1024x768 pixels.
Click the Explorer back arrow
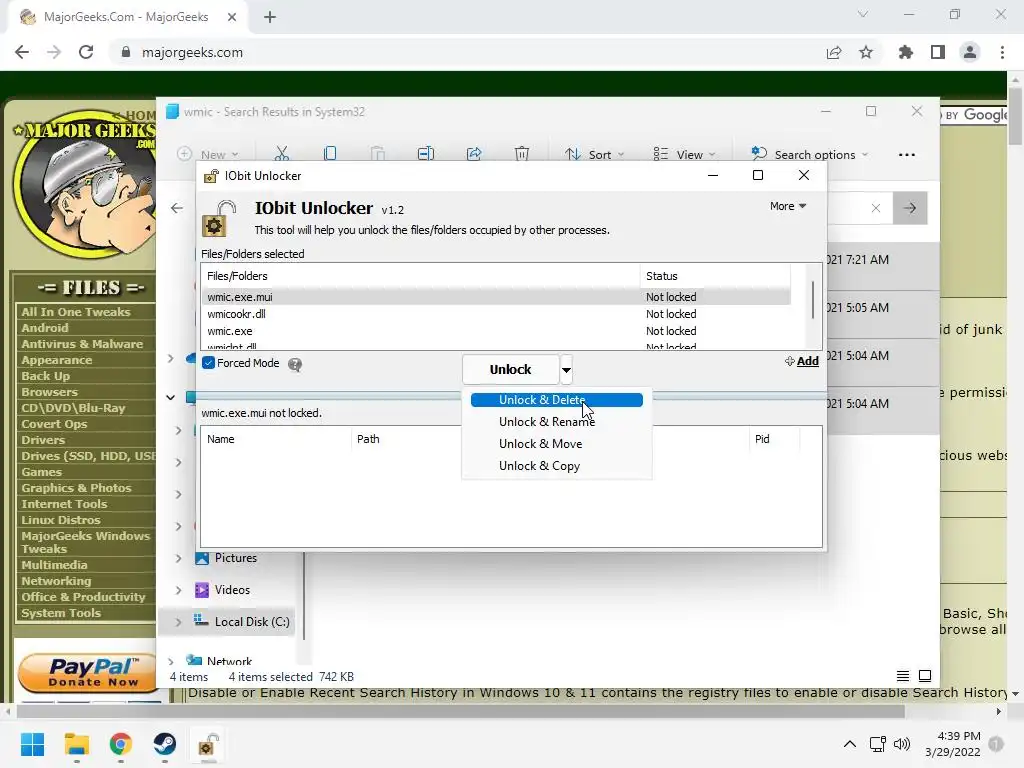click(x=177, y=208)
